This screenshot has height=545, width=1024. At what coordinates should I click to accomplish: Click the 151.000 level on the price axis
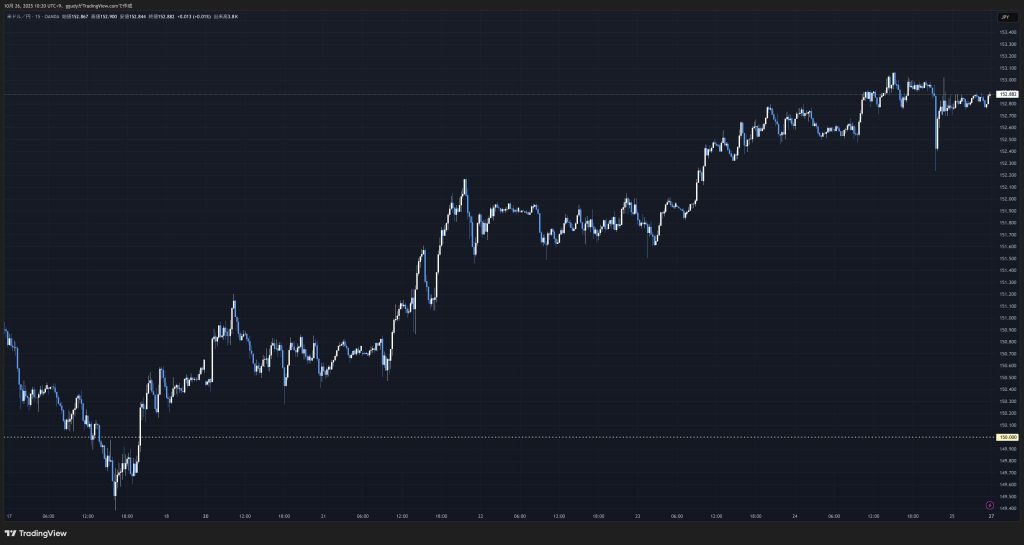[1007, 318]
